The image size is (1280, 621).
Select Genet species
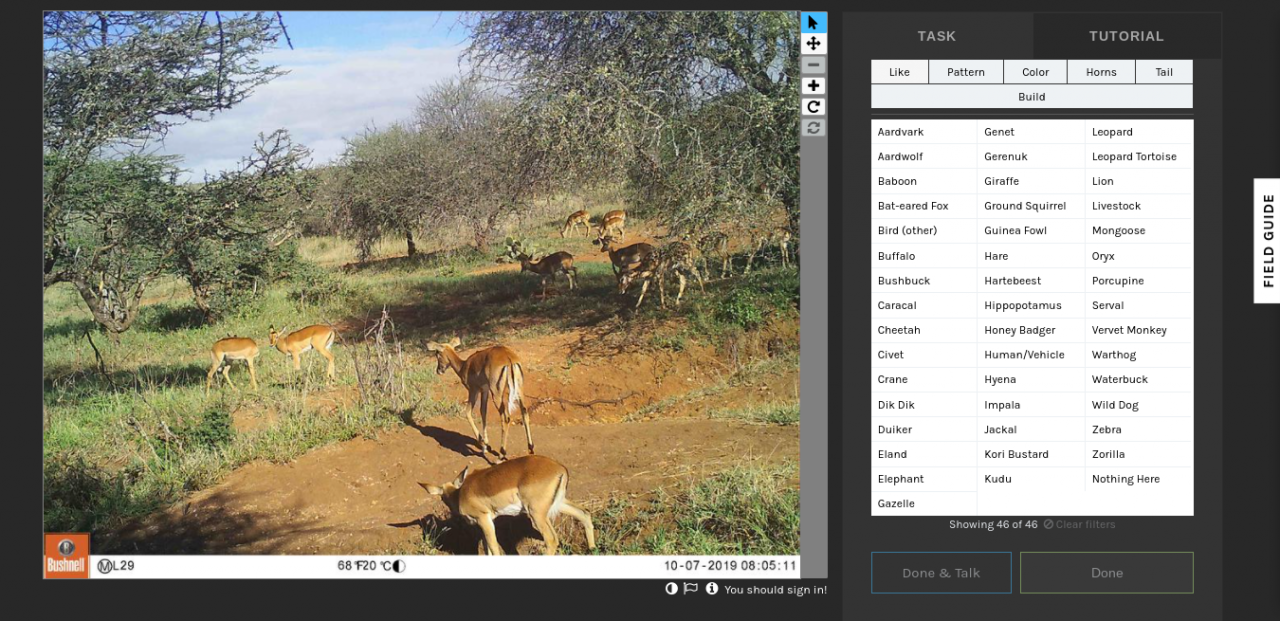pyautogui.click(x=1031, y=132)
